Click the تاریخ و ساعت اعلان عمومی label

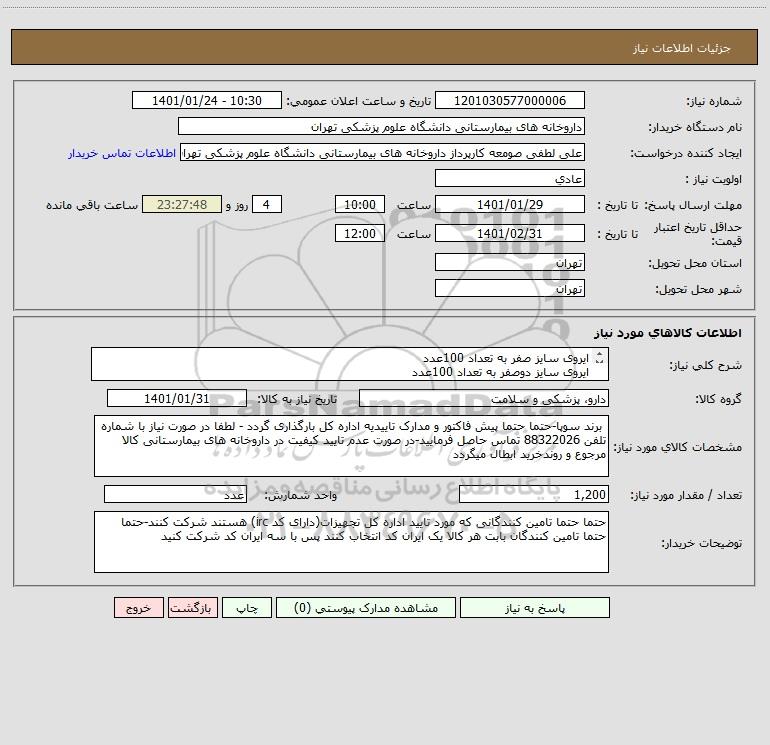pos(358,101)
